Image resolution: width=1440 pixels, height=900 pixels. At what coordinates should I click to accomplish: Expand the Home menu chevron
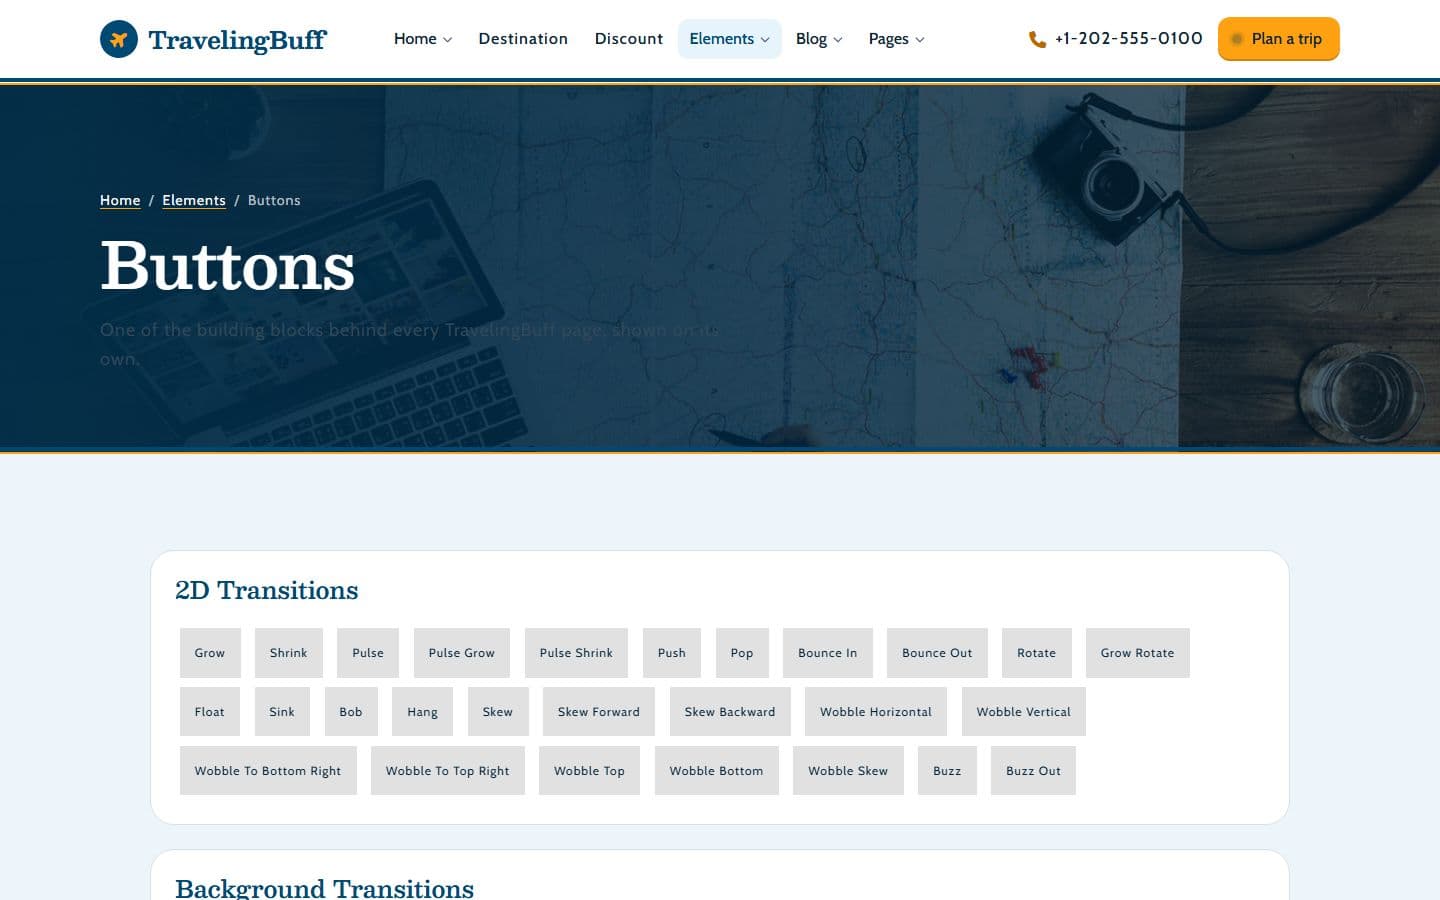tap(447, 40)
